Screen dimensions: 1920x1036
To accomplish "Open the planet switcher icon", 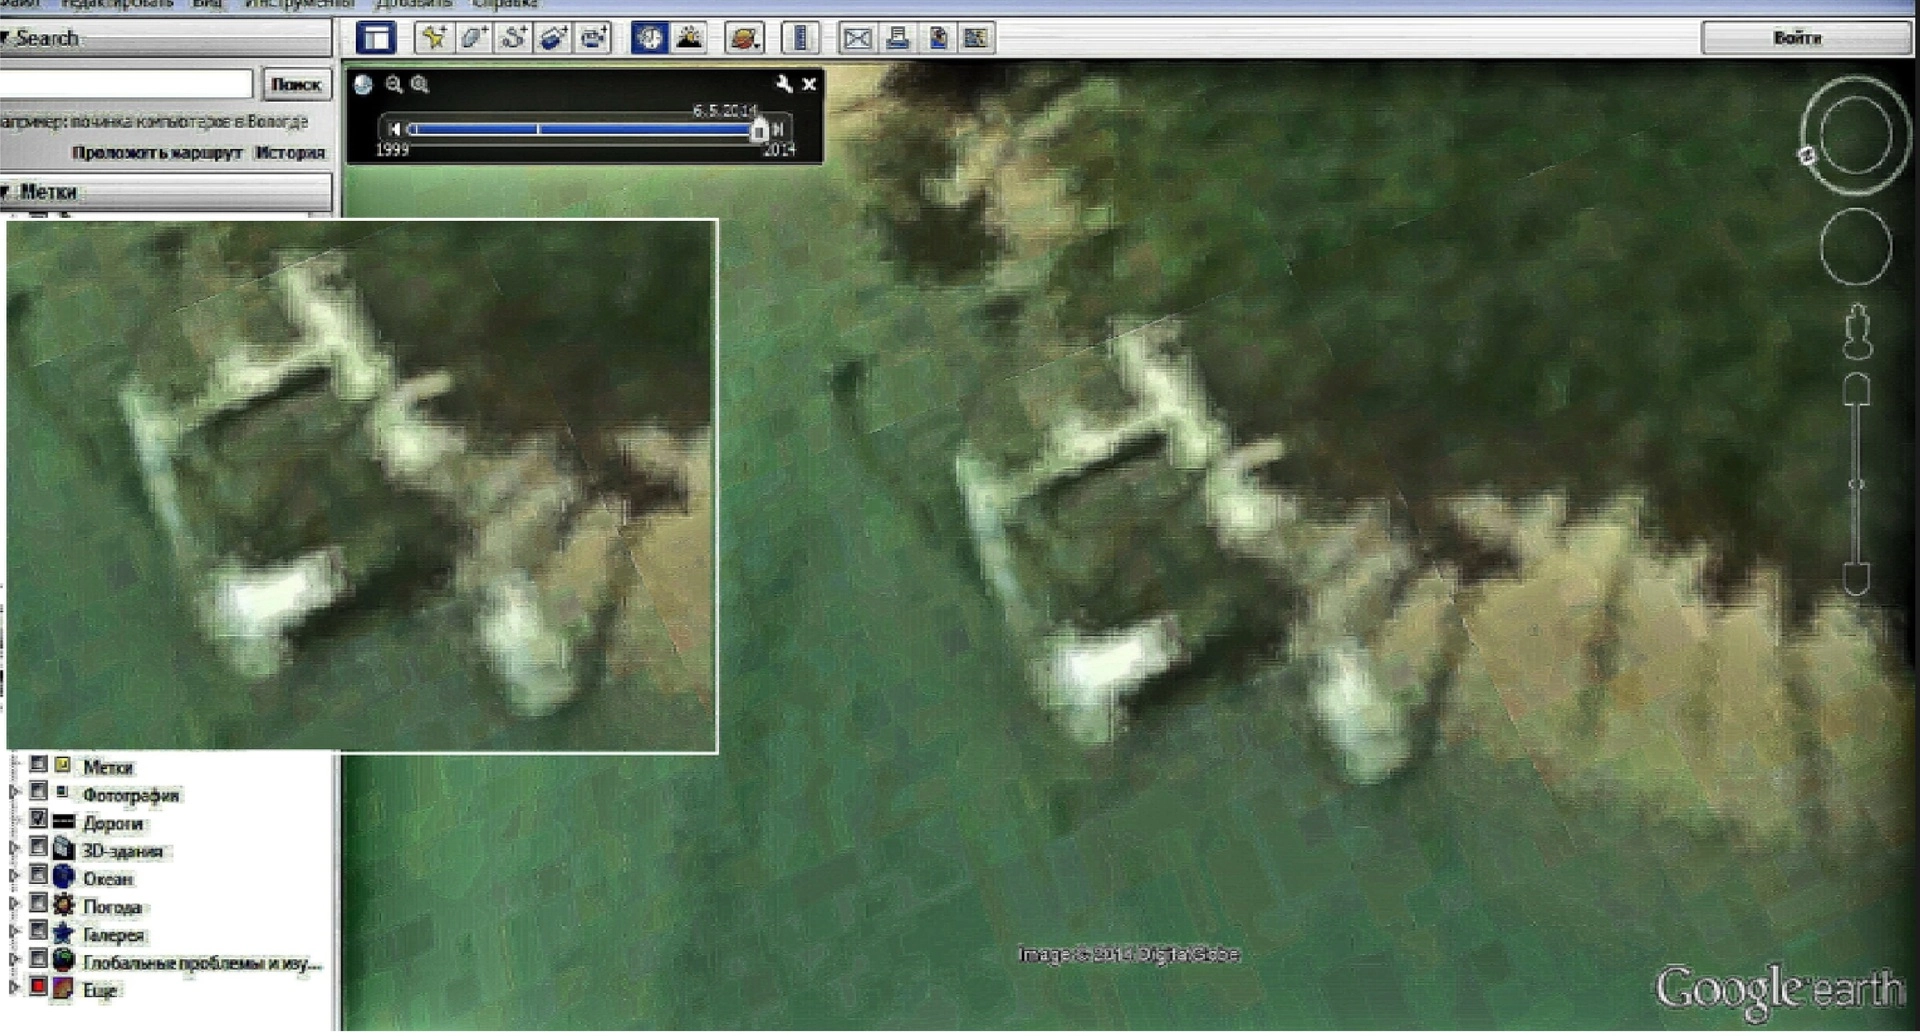I will tap(745, 38).
